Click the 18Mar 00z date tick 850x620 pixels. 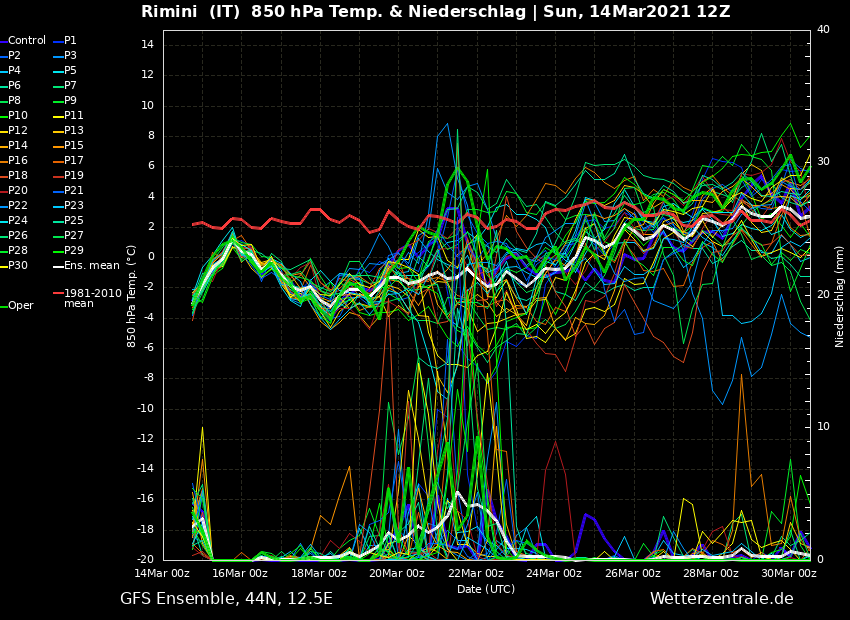tap(319, 573)
